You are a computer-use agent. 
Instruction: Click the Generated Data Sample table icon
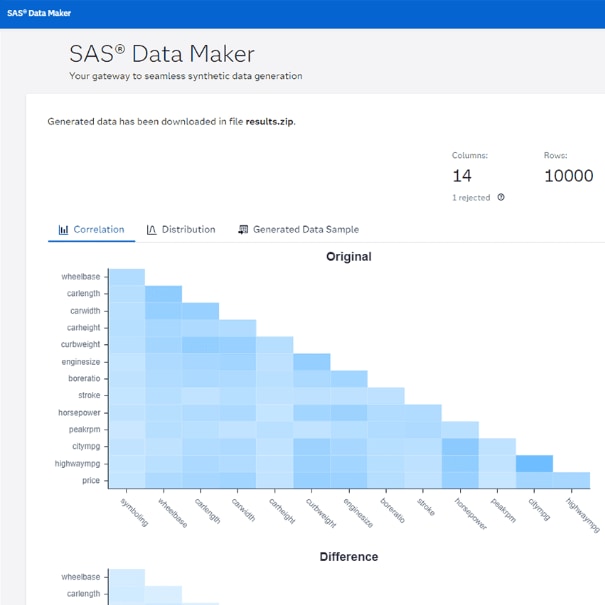(243, 230)
